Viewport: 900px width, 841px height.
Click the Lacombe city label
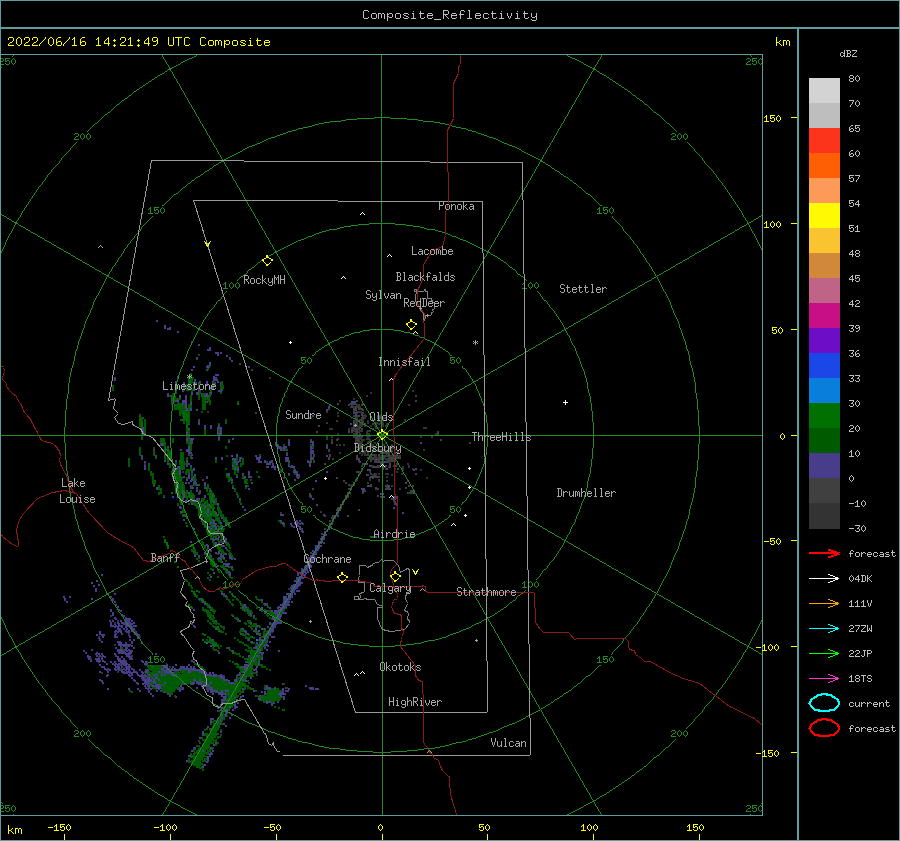coord(432,251)
